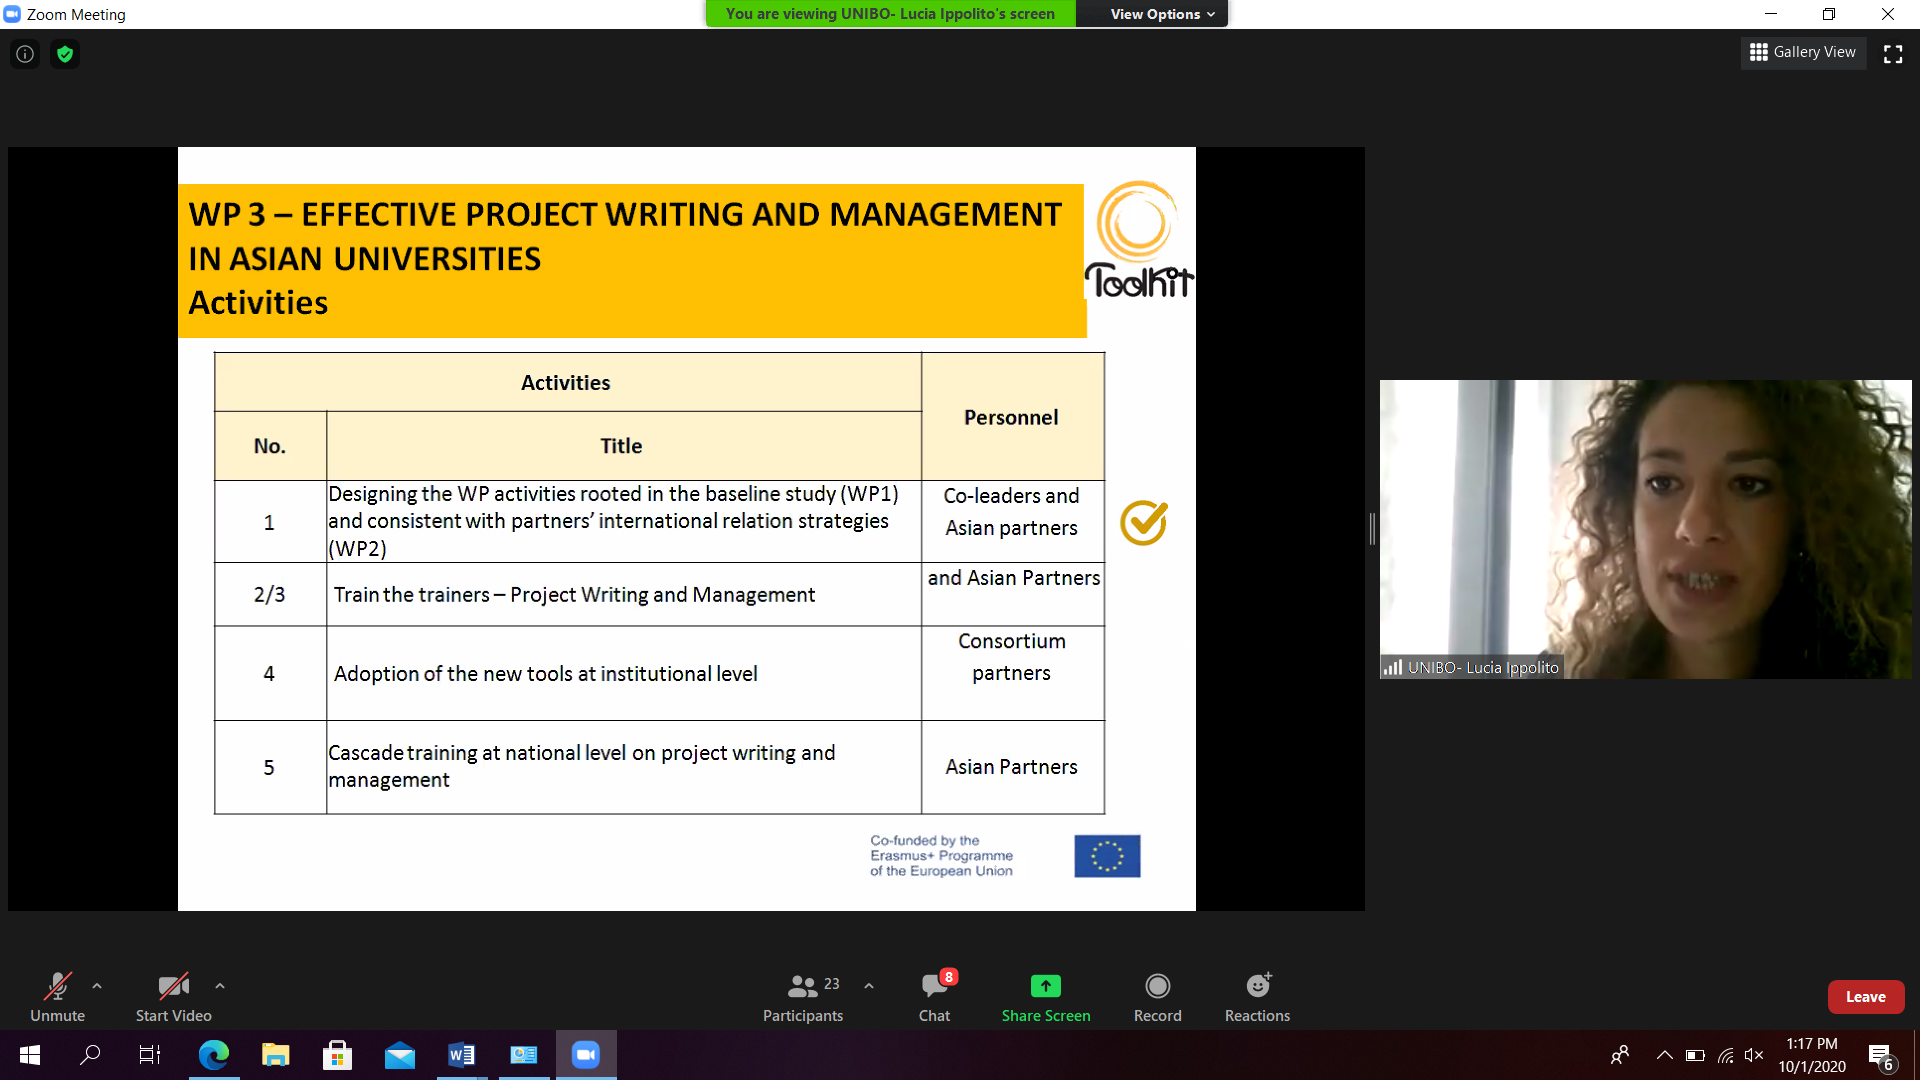Image resolution: width=1920 pixels, height=1080 pixels.
Task: Click the yellow checkmark beside activity 1
Action: (1144, 523)
